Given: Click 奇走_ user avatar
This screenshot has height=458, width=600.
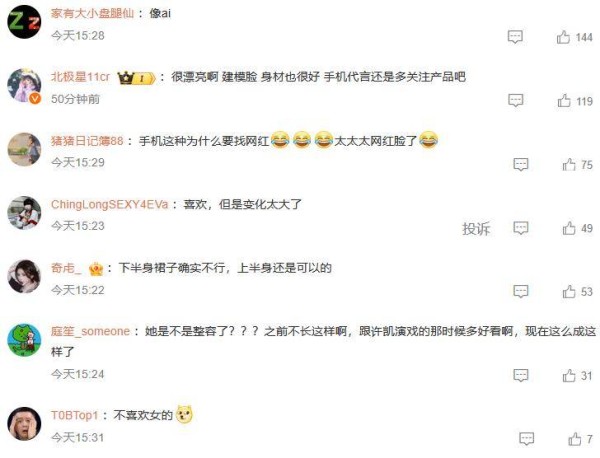Looking at the screenshot, I should pyautogui.click(x=24, y=276).
